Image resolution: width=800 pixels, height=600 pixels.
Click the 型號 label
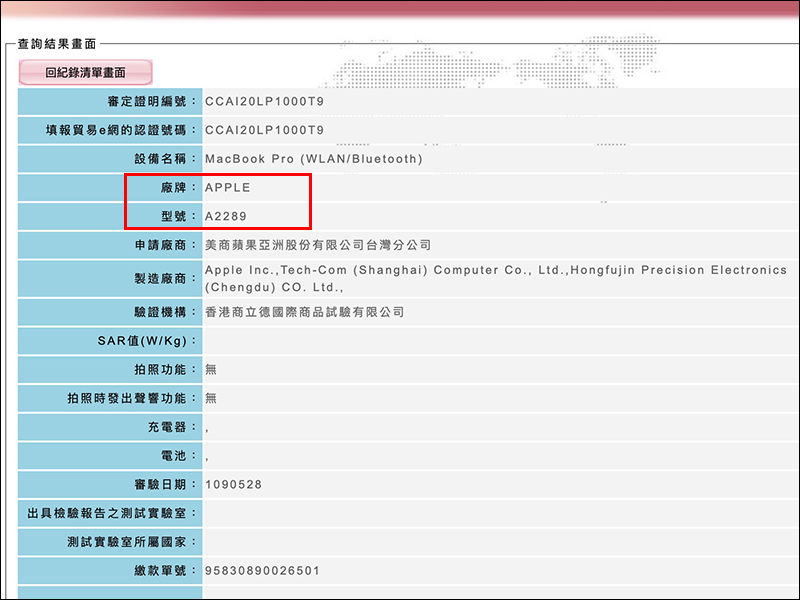click(x=179, y=216)
